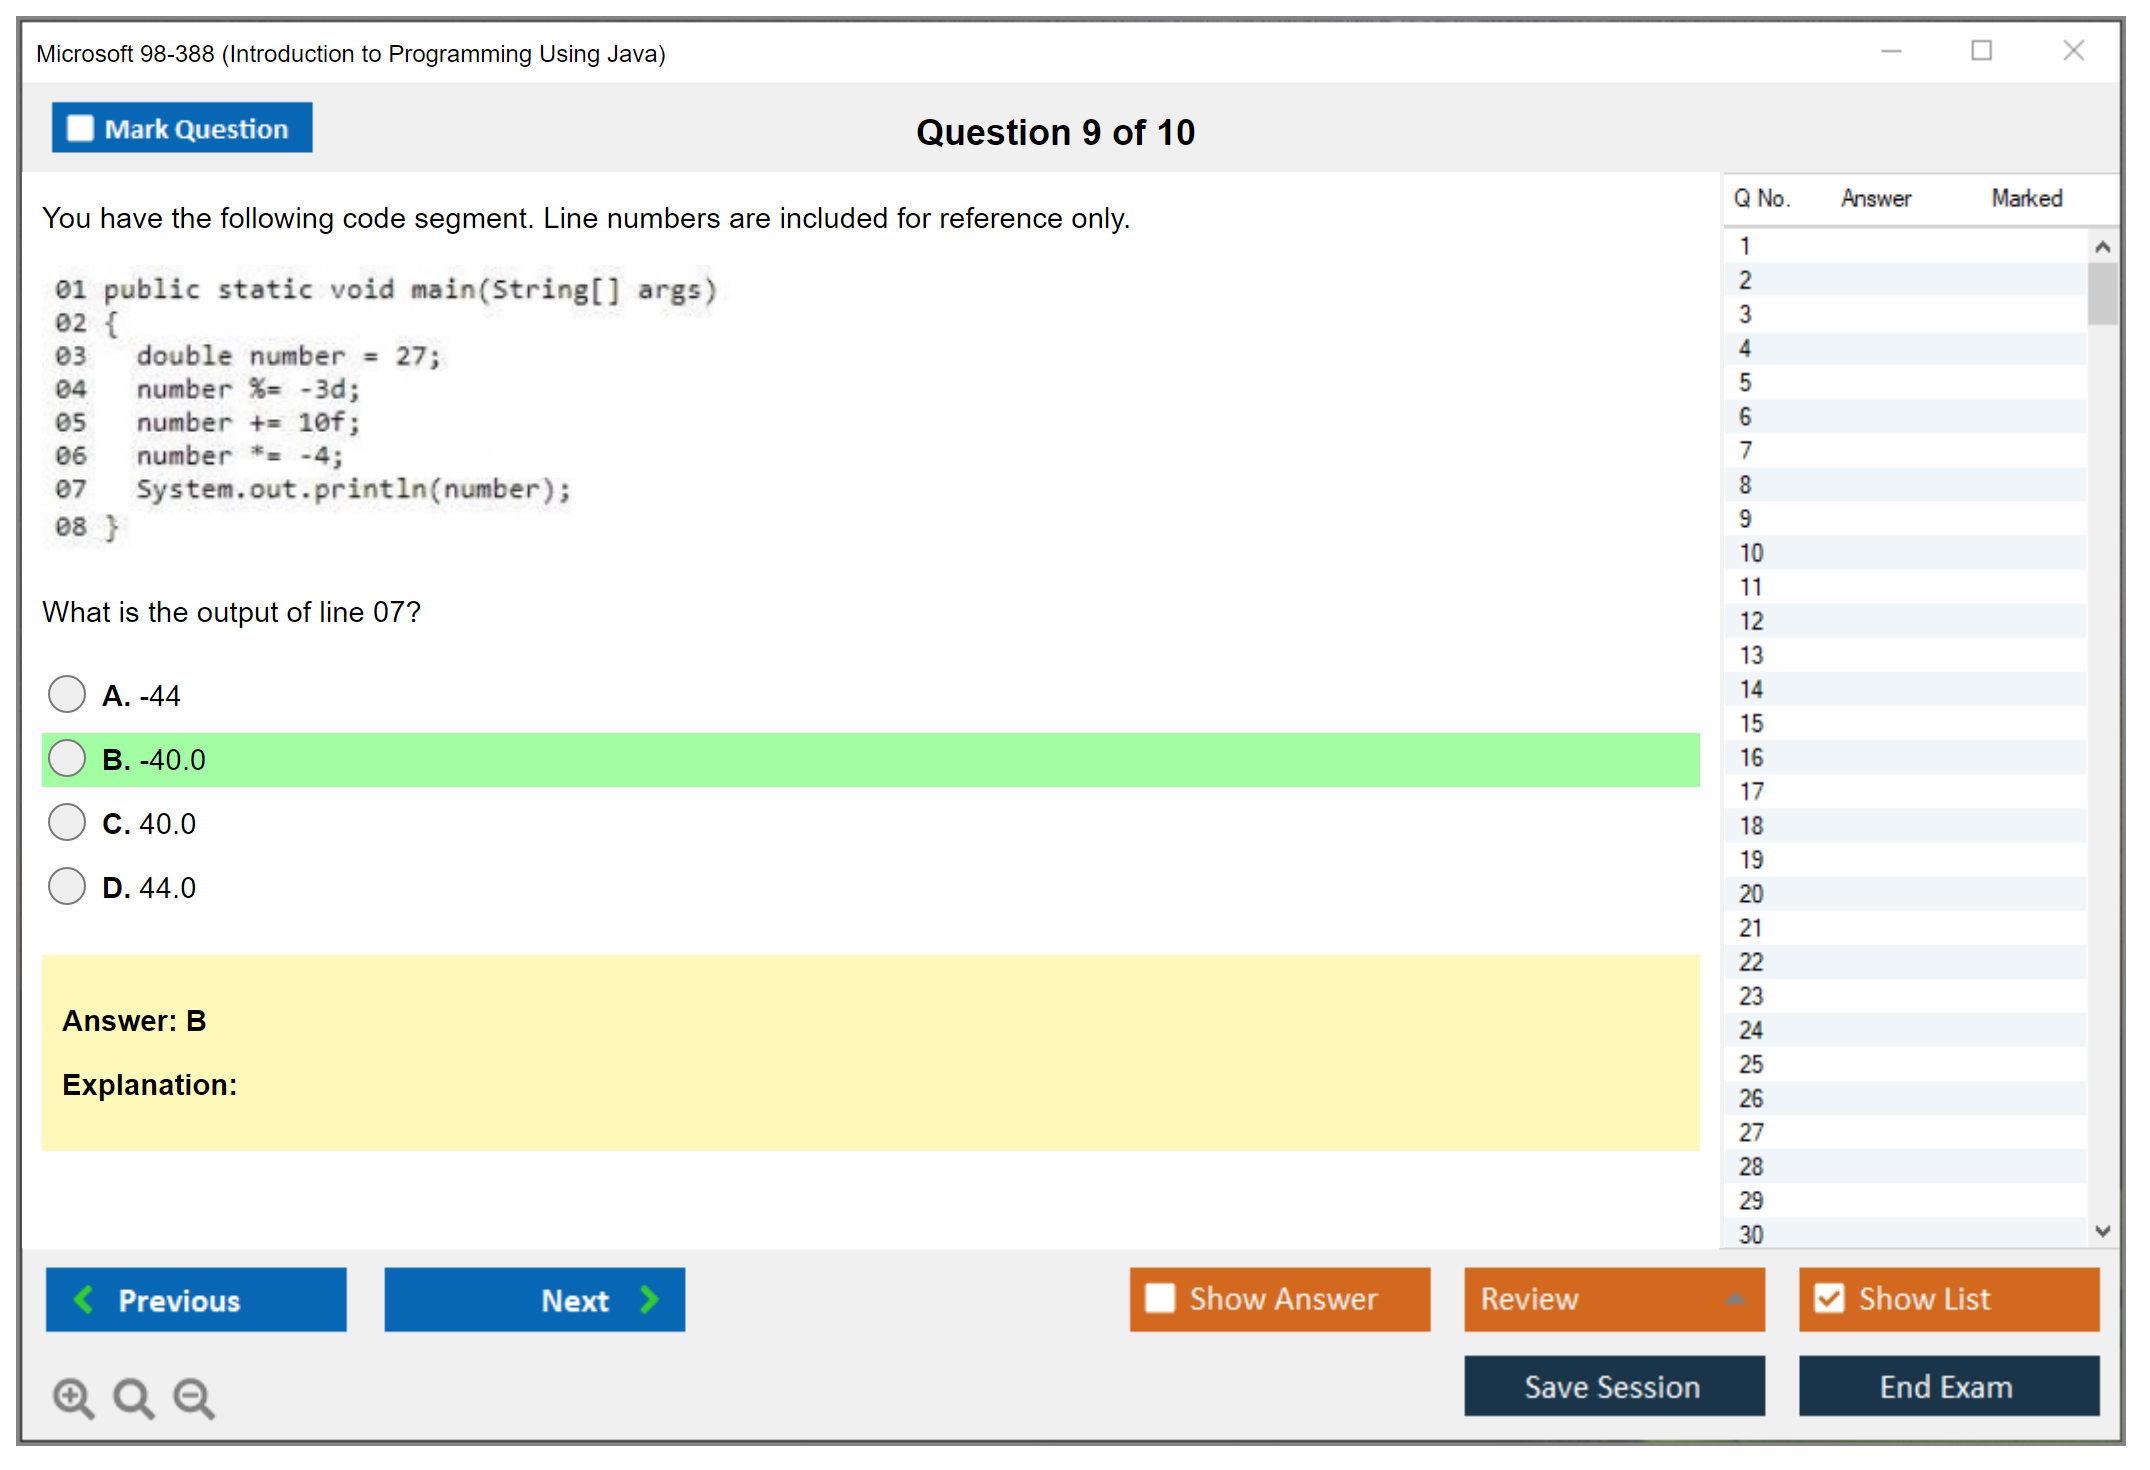Open question 22 from the list

point(1752,962)
